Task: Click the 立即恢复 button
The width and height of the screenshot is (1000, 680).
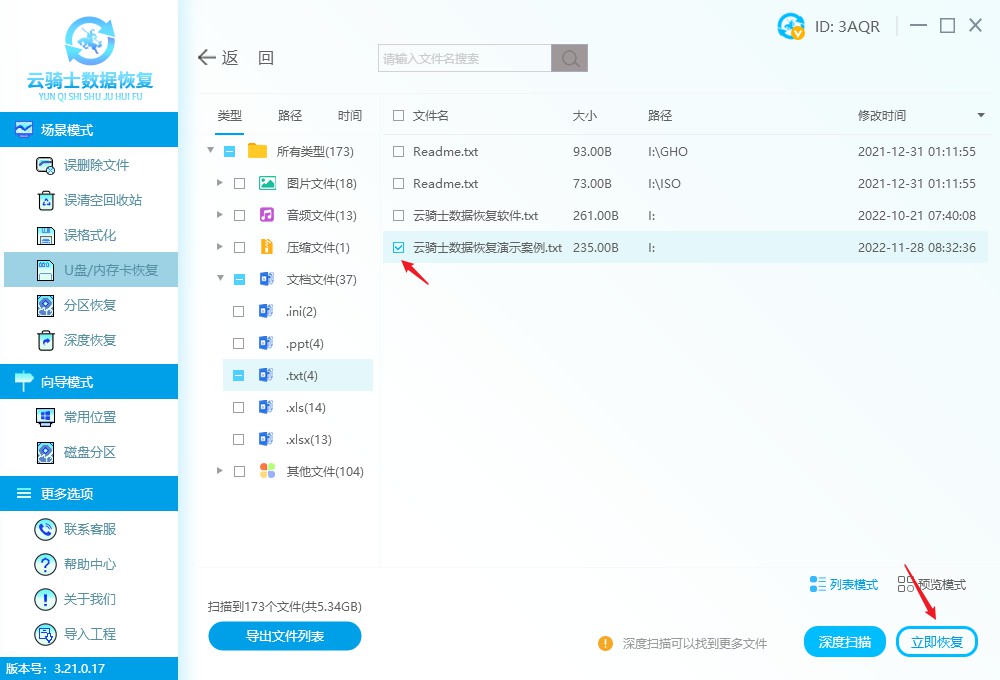Action: click(936, 641)
